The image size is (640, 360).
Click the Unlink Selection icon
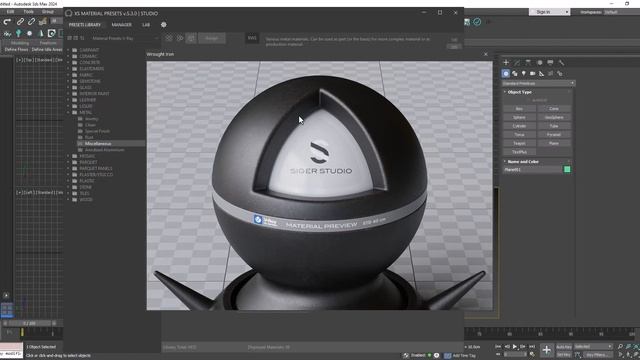coord(31,22)
